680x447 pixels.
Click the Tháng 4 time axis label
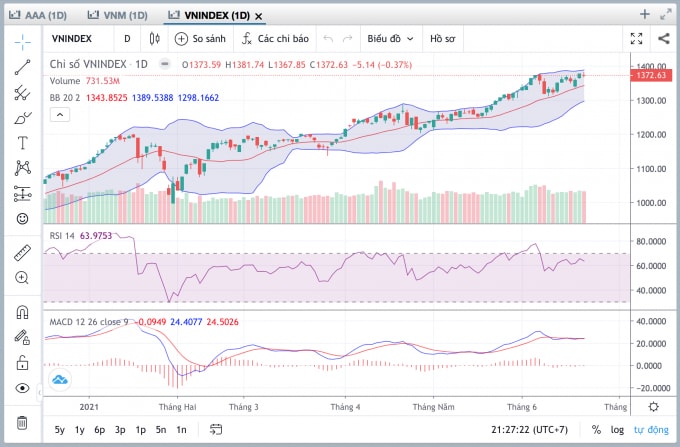coord(345,407)
